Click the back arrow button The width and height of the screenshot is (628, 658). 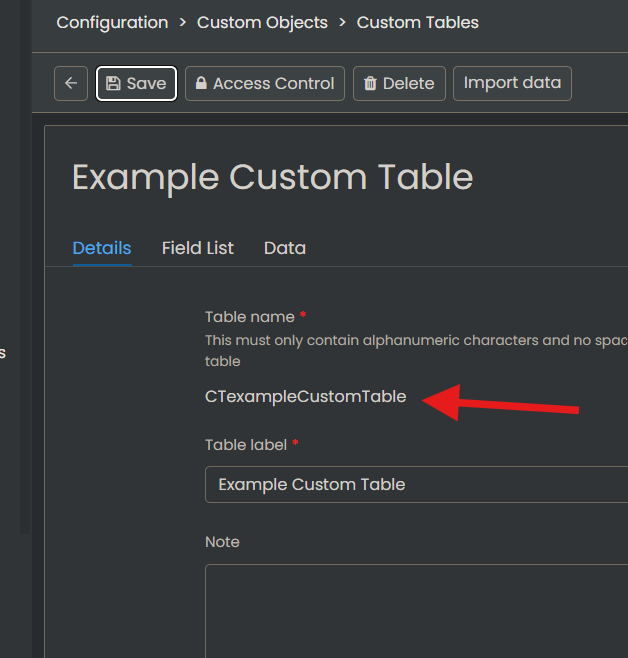coord(71,84)
